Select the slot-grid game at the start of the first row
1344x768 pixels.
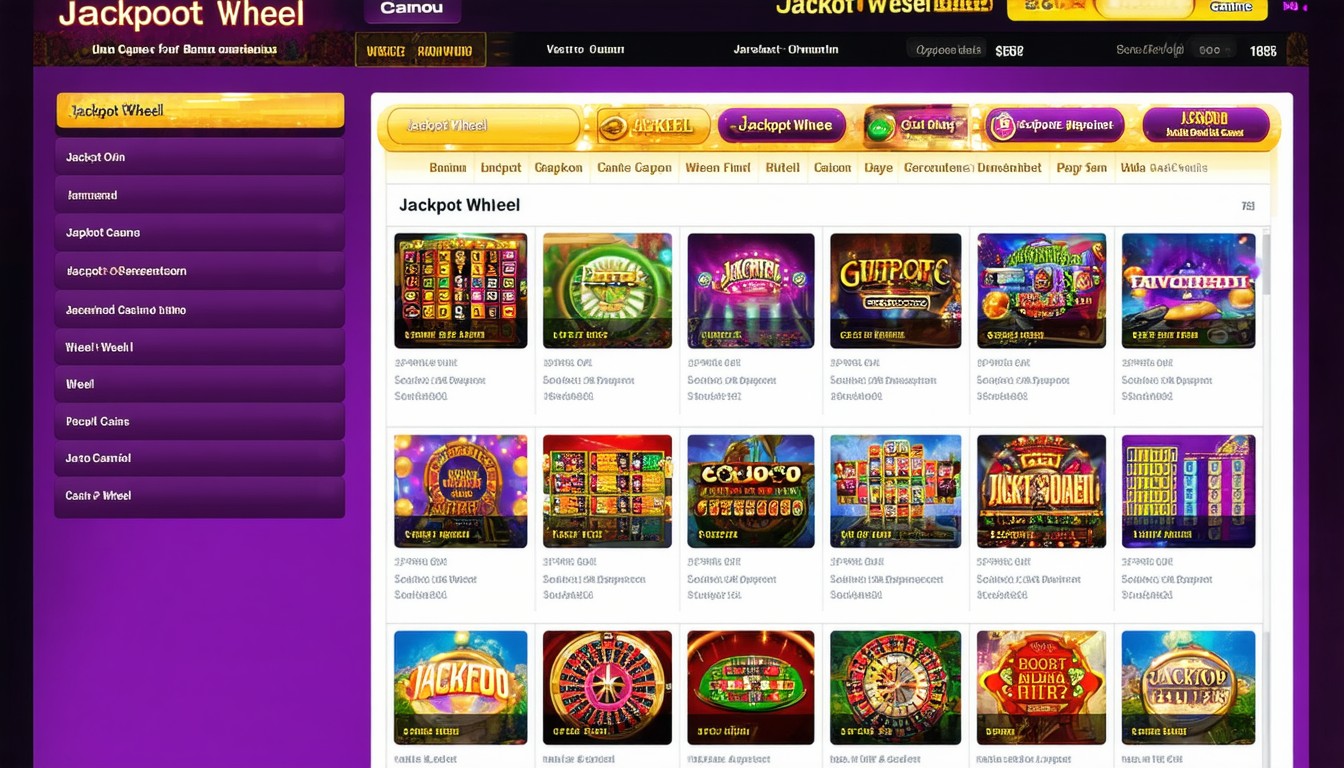pos(460,291)
